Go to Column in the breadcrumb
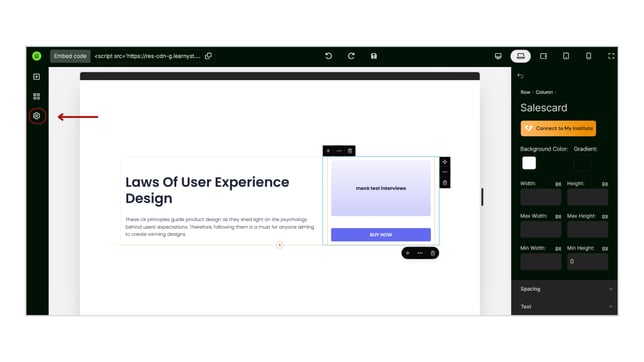Viewport: 644px width, 362px height. [x=544, y=92]
